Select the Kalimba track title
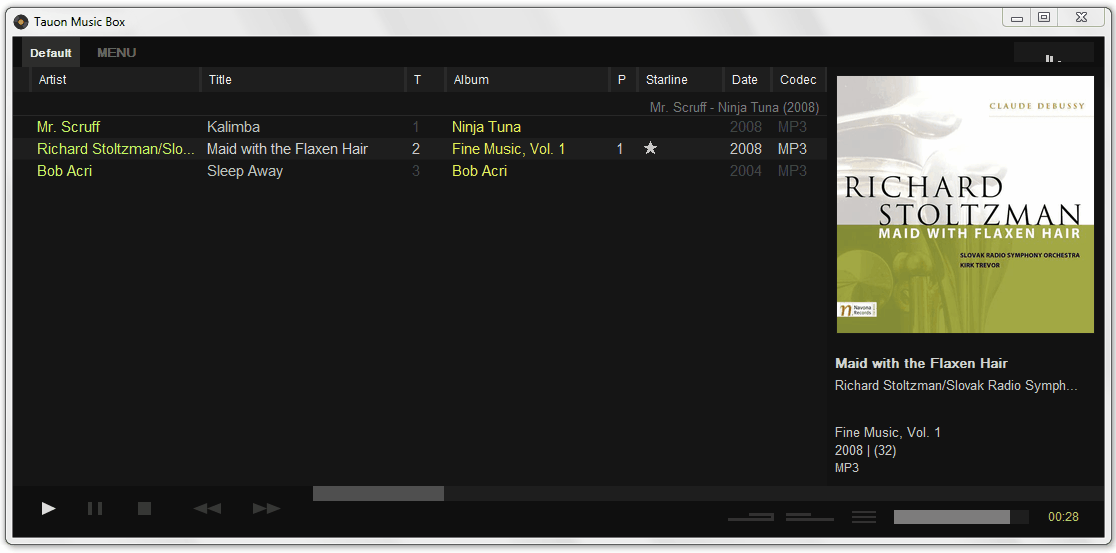Screen dimensions: 1116x553 pyautogui.click(x=233, y=127)
